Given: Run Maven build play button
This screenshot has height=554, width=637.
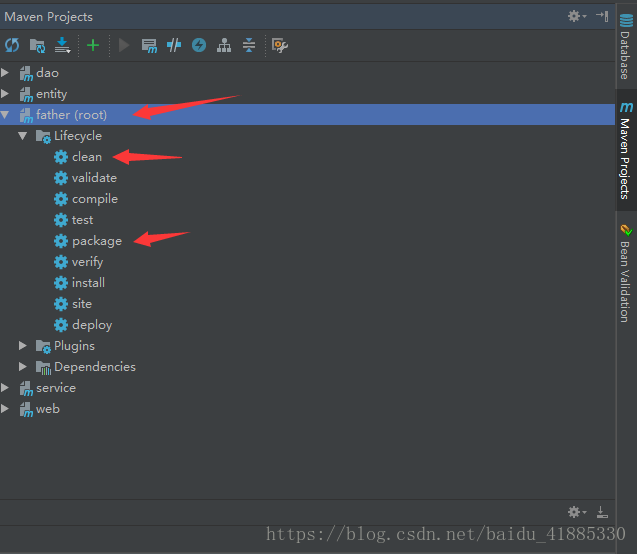Looking at the screenshot, I should 124,45.
